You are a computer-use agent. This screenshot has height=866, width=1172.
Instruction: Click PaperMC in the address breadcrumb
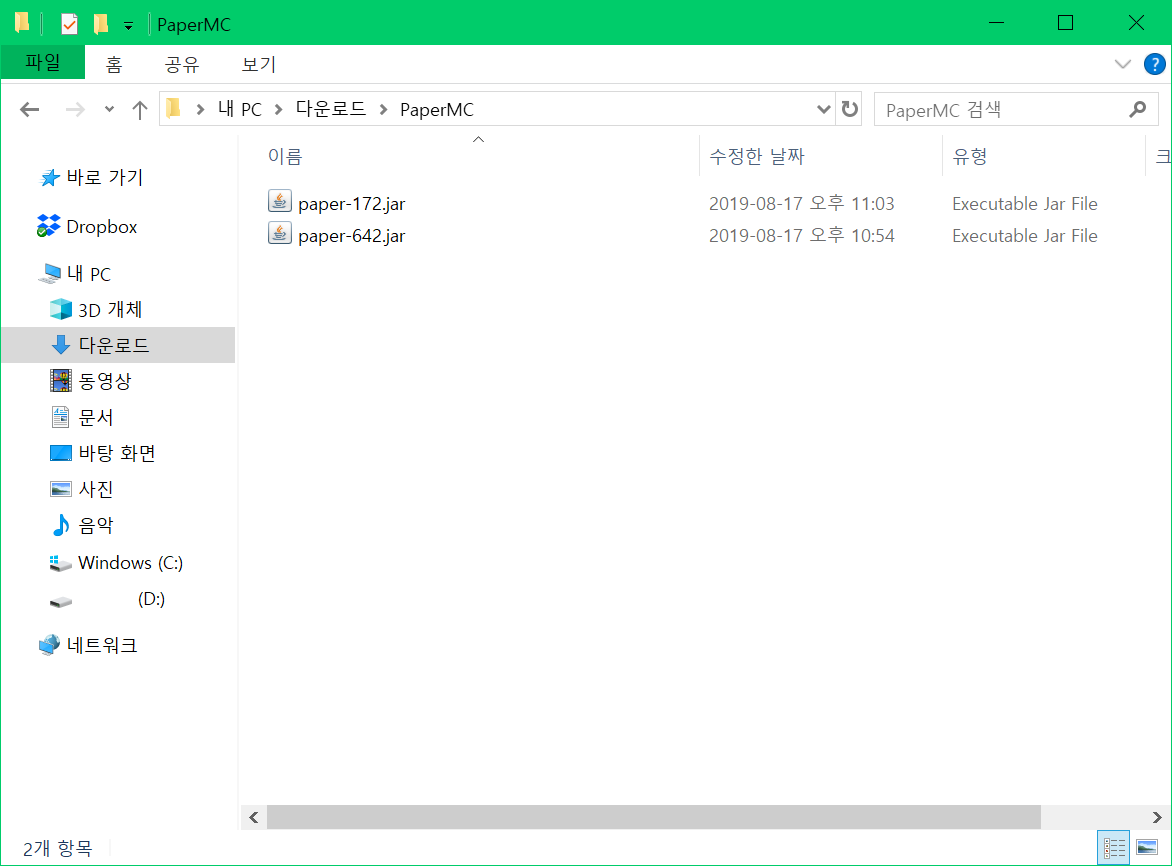(437, 110)
